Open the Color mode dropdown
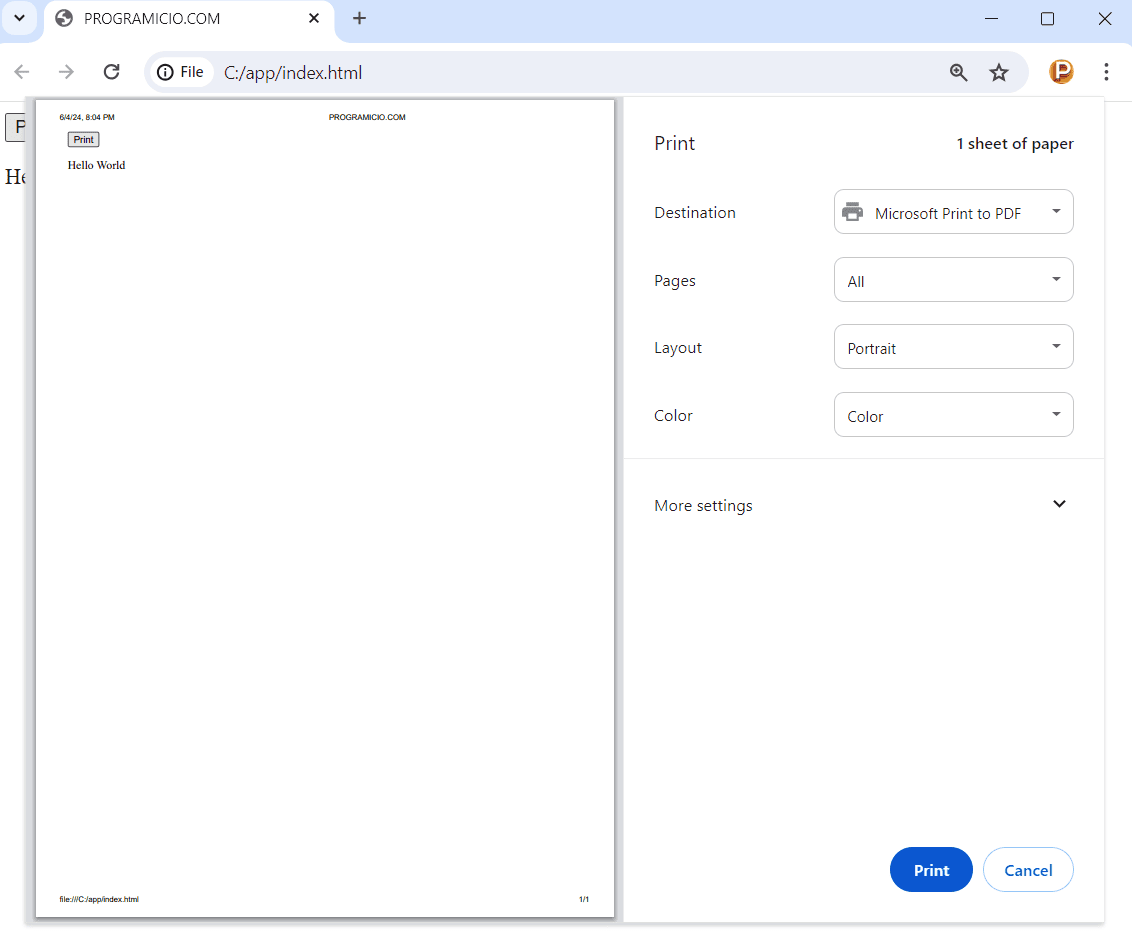Viewport: 1132px width, 935px height. tap(953, 414)
